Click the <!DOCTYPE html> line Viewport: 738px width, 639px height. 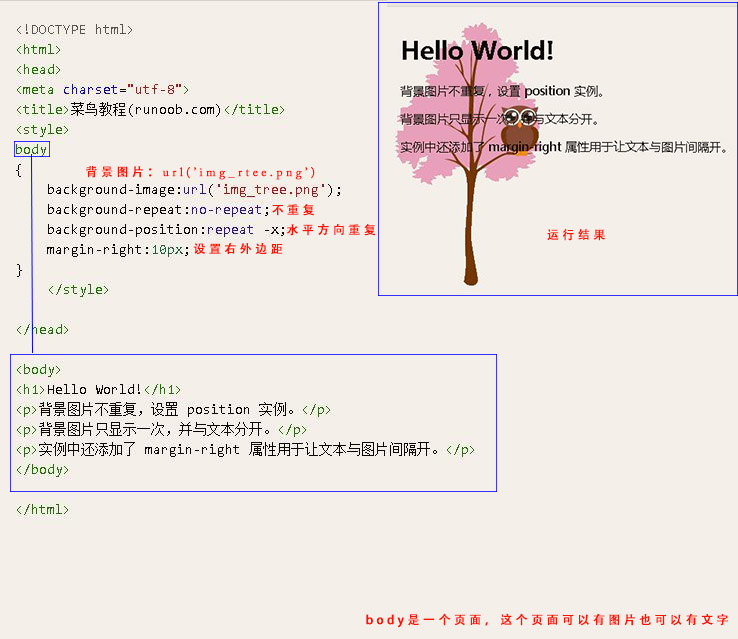click(x=74, y=30)
